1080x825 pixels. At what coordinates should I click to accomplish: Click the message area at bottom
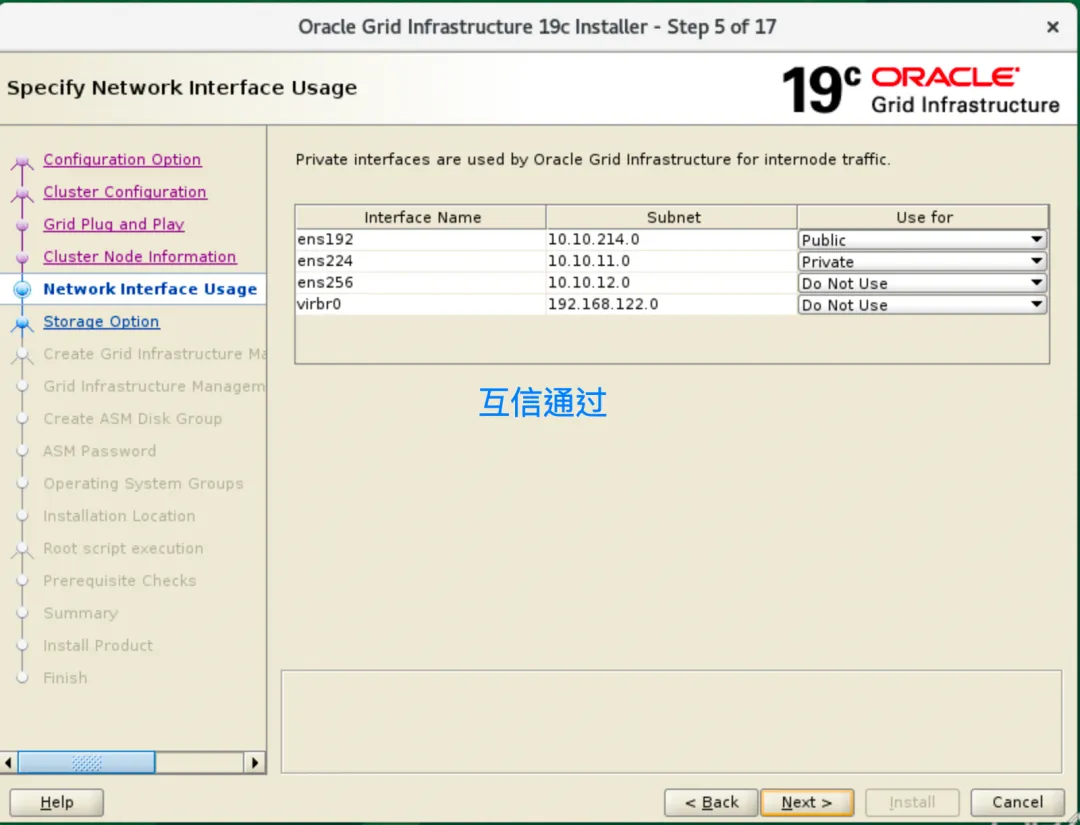coord(672,722)
